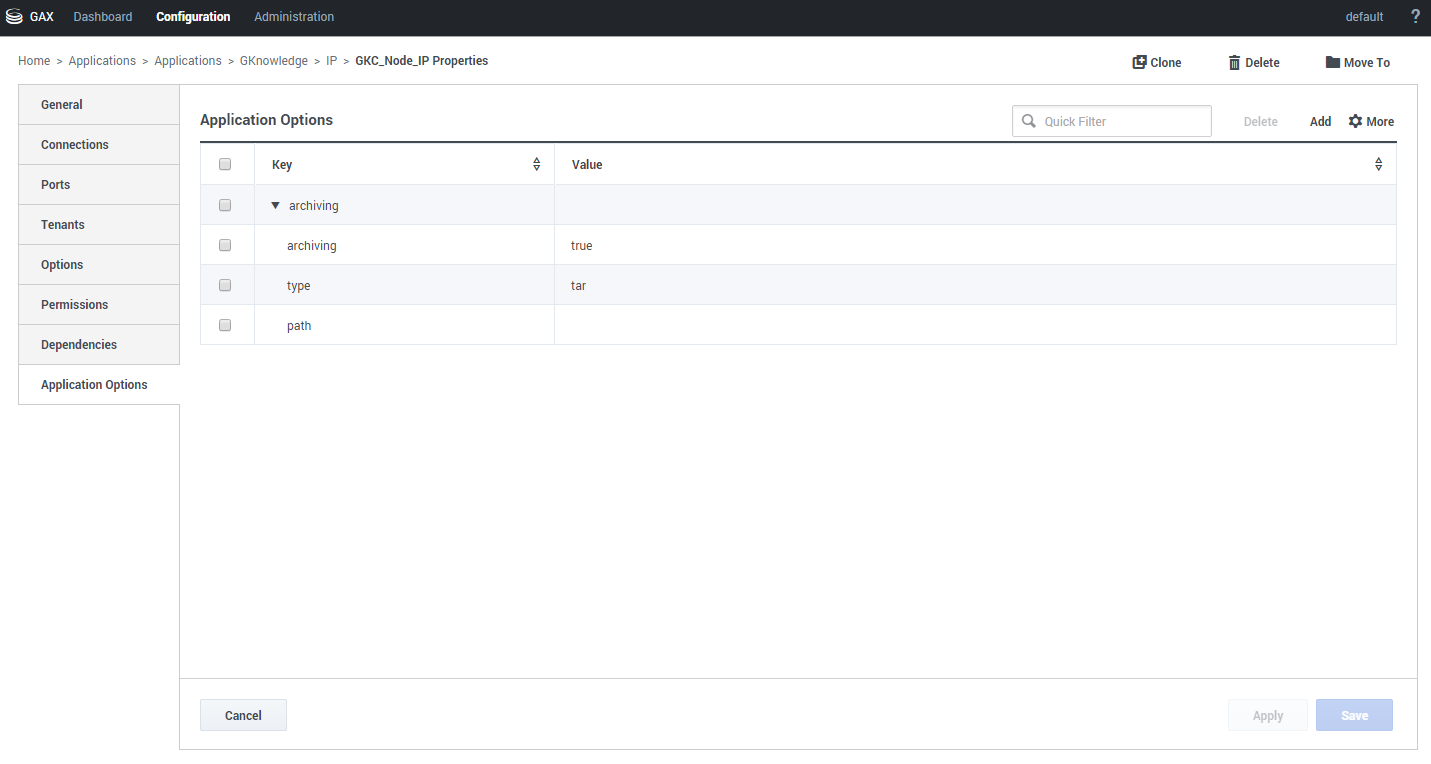Open the Administration menu
The width and height of the screenshot is (1431, 764).
tap(294, 17)
